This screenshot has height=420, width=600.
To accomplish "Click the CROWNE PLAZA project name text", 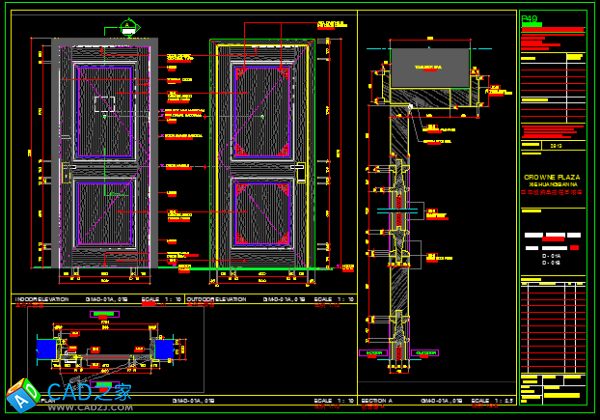I will point(550,177).
